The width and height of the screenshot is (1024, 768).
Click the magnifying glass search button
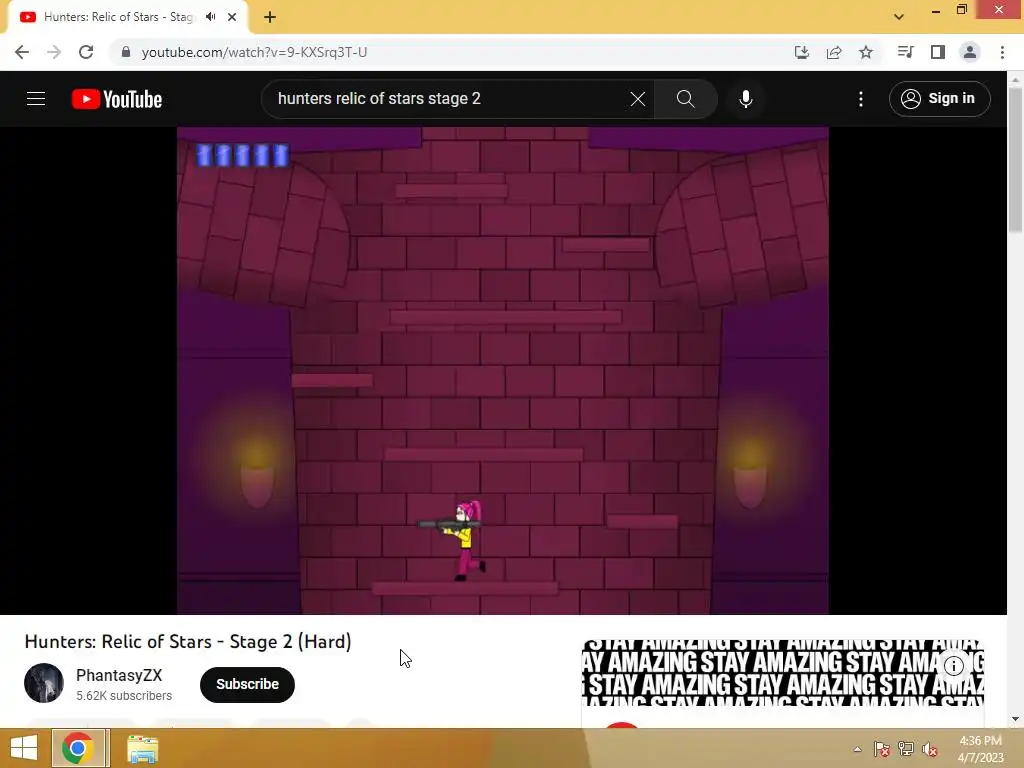point(685,99)
